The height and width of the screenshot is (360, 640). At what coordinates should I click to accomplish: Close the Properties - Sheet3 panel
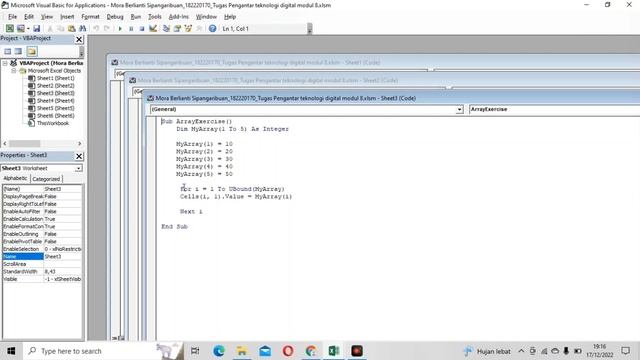pyautogui.click(x=79, y=156)
